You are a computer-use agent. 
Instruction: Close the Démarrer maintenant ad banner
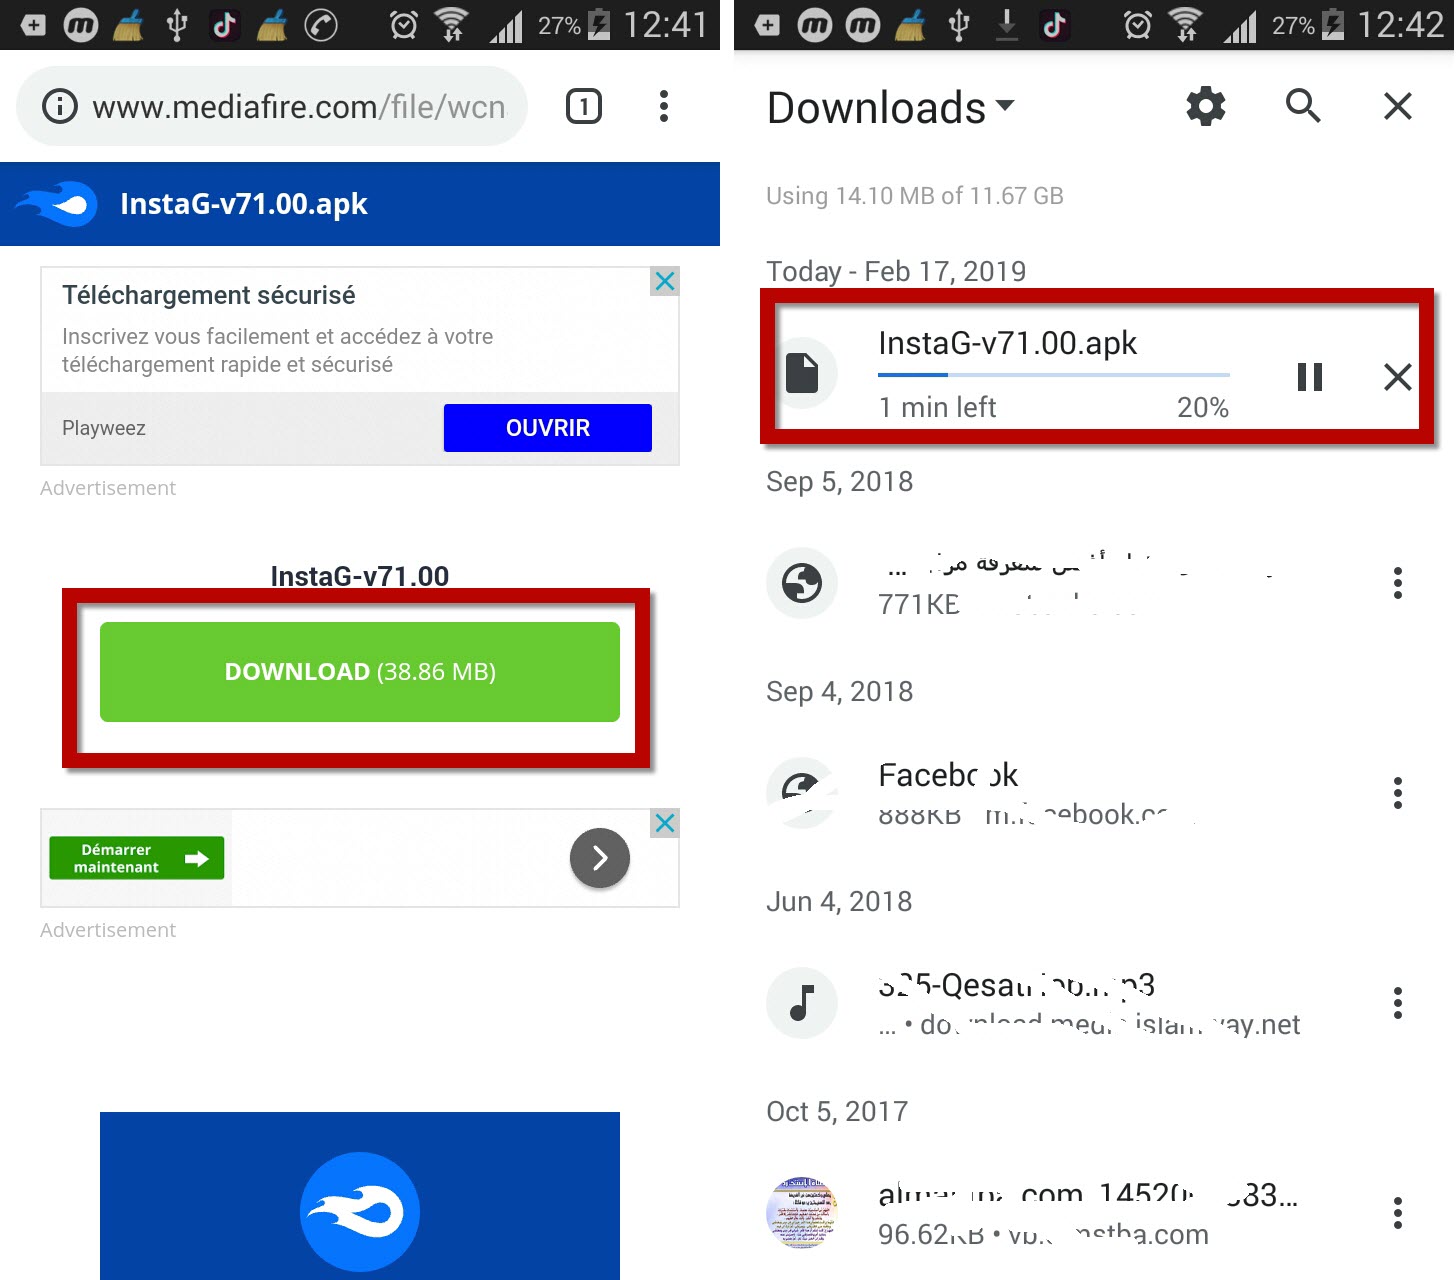pos(665,823)
